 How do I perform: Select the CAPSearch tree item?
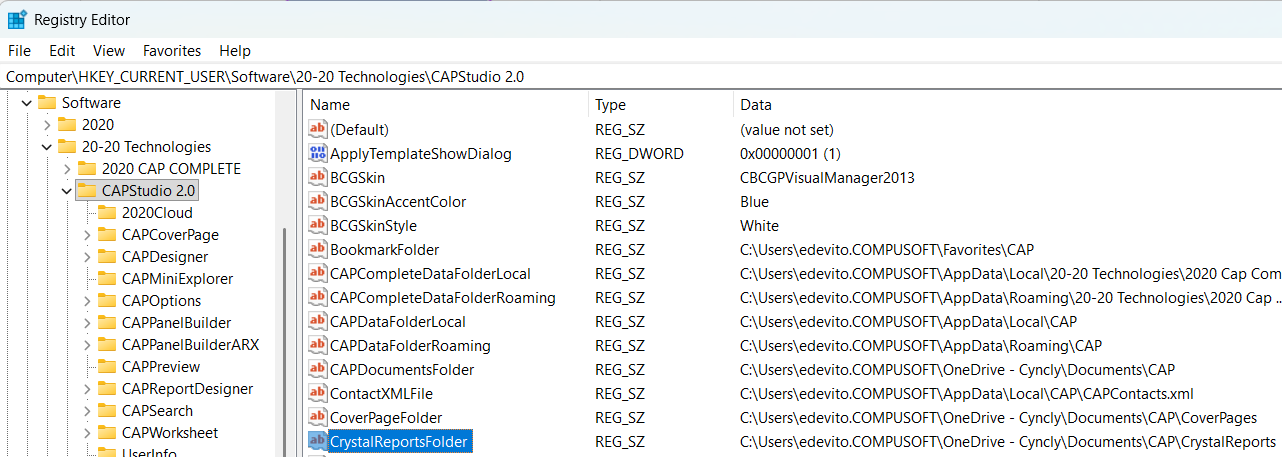pyautogui.click(x=157, y=411)
